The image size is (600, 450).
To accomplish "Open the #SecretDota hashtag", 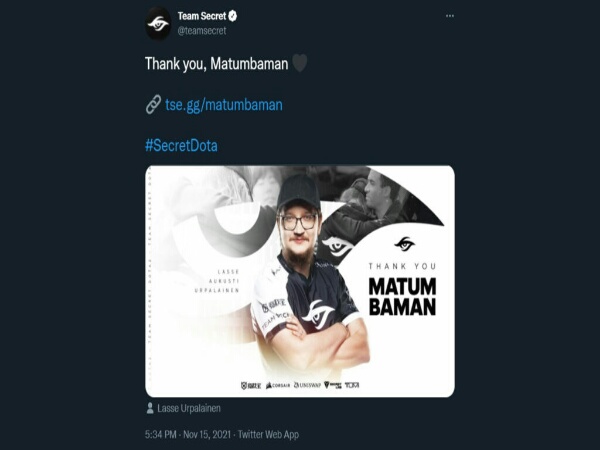I will point(181,145).
